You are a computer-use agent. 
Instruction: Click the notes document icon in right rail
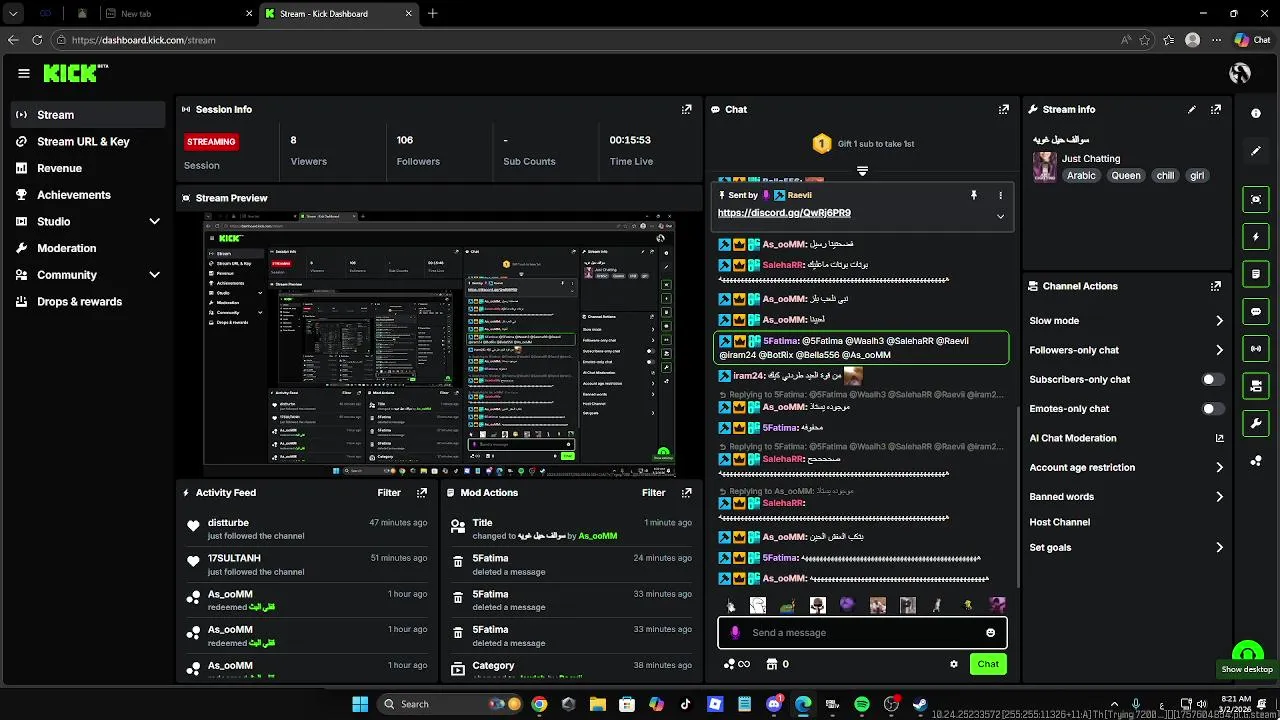point(1256,273)
